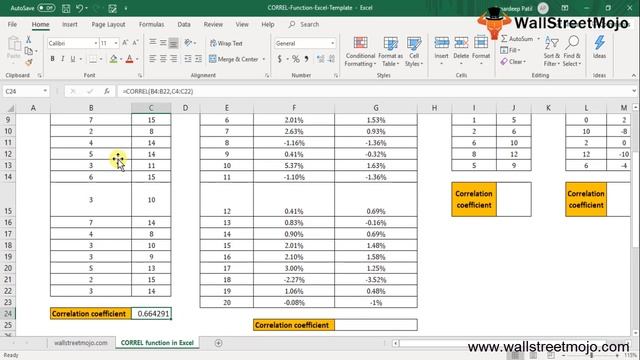Open Sort & Filter menu

[551, 52]
